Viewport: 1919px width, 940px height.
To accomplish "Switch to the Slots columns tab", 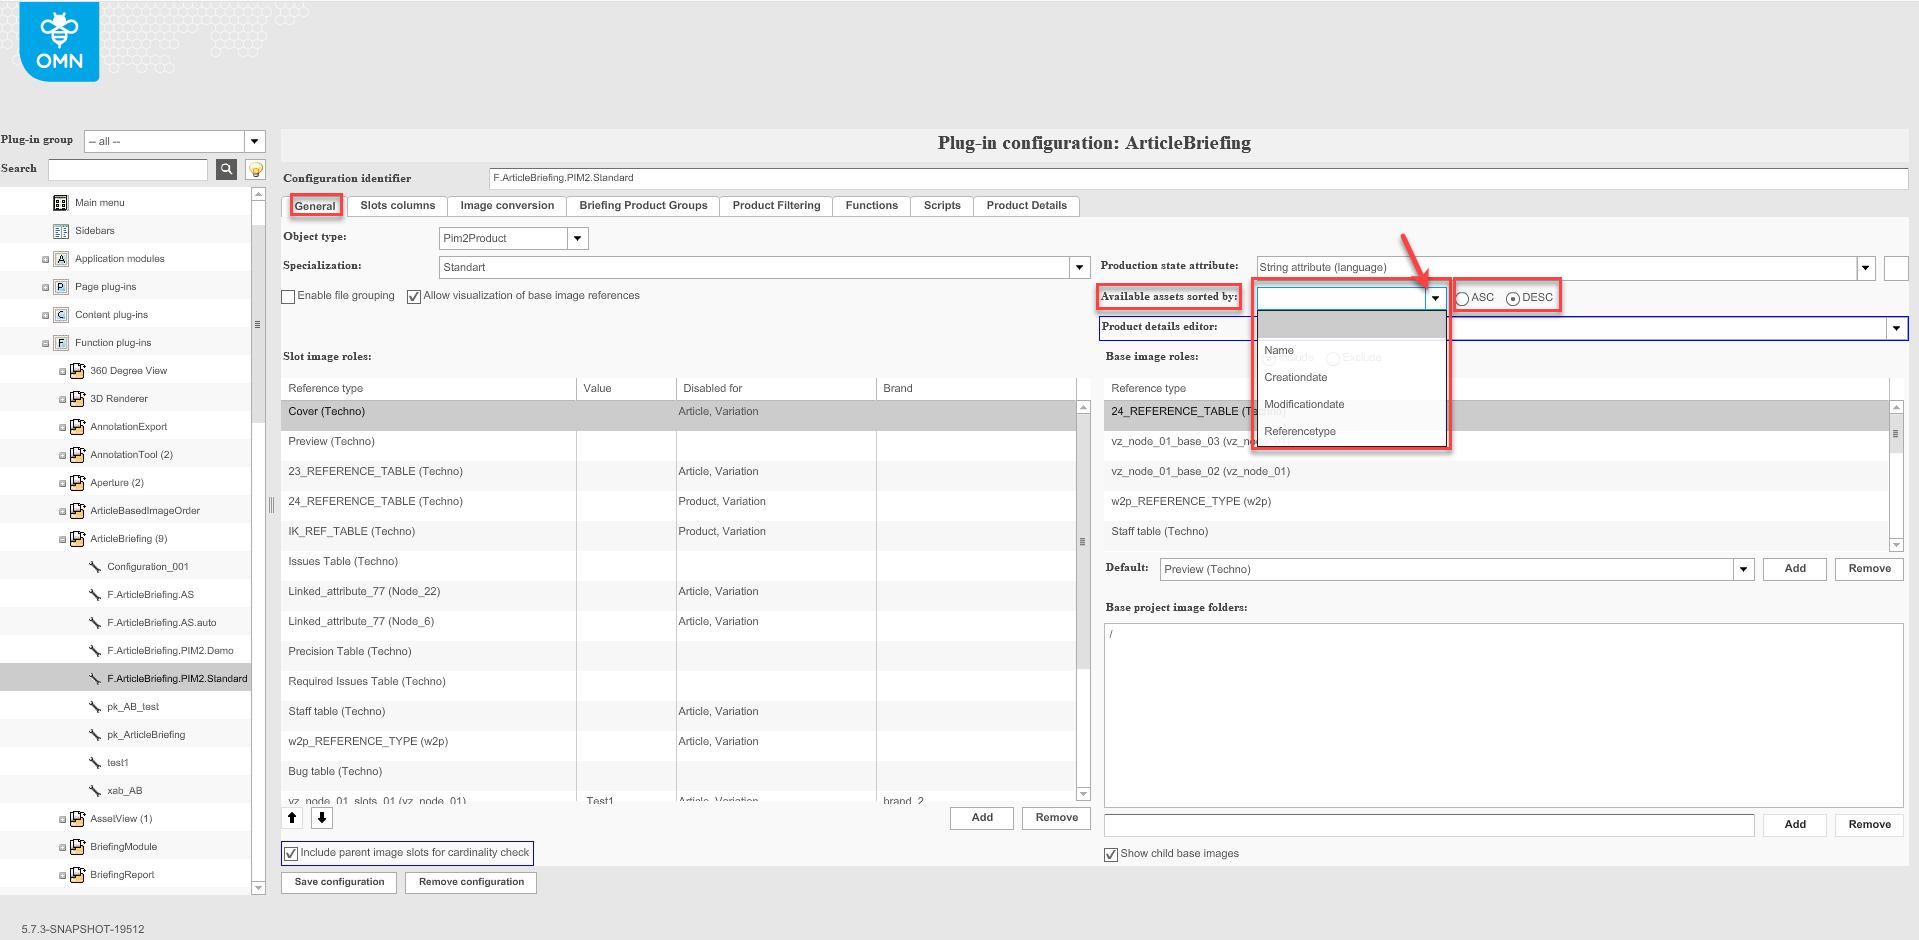I will click(x=396, y=205).
